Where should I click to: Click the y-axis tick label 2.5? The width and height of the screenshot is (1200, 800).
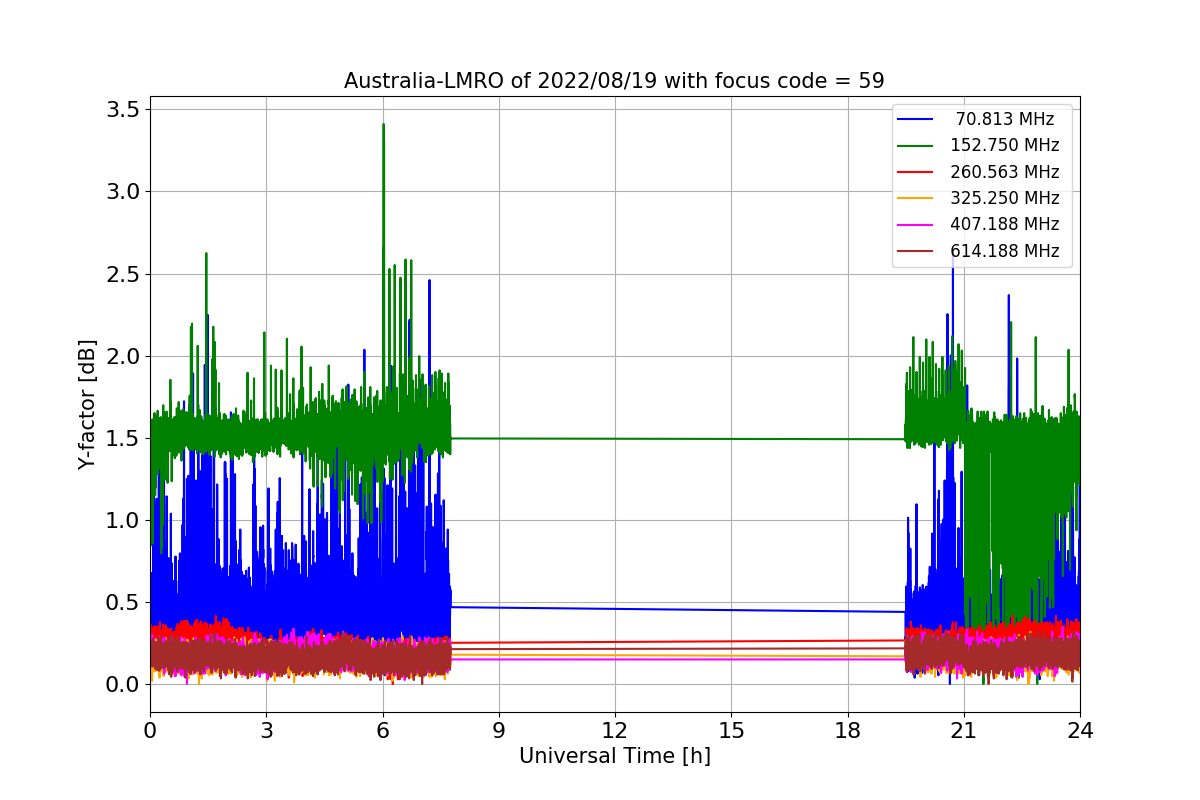[124, 273]
